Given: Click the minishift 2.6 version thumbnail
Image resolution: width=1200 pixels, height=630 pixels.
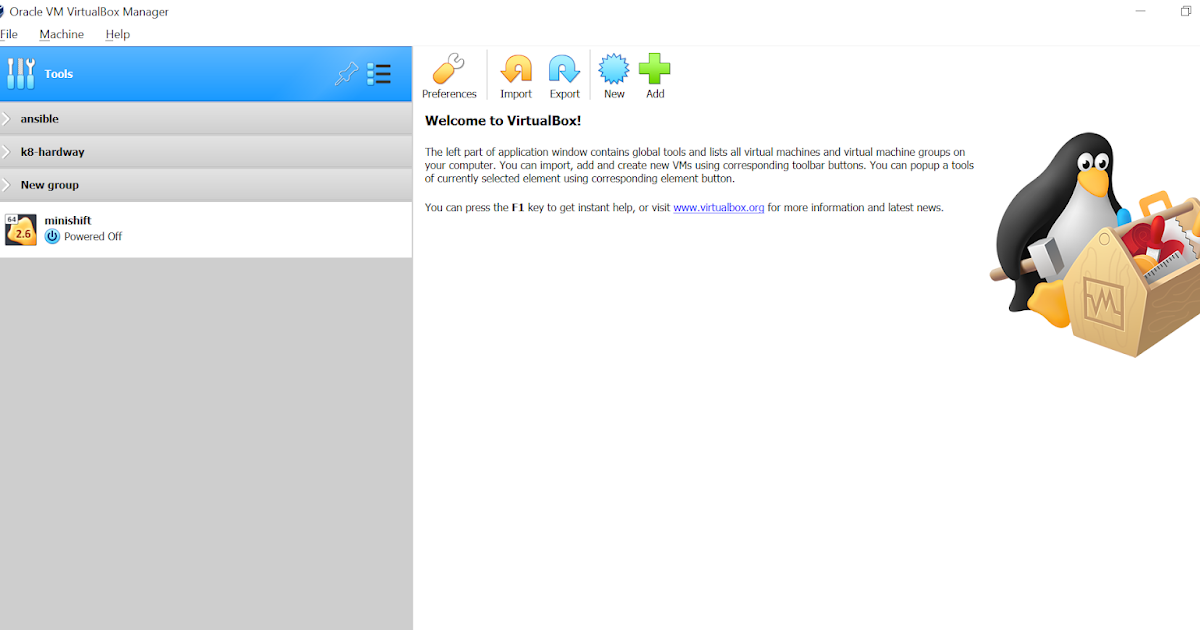Looking at the screenshot, I should click(20, 228).
